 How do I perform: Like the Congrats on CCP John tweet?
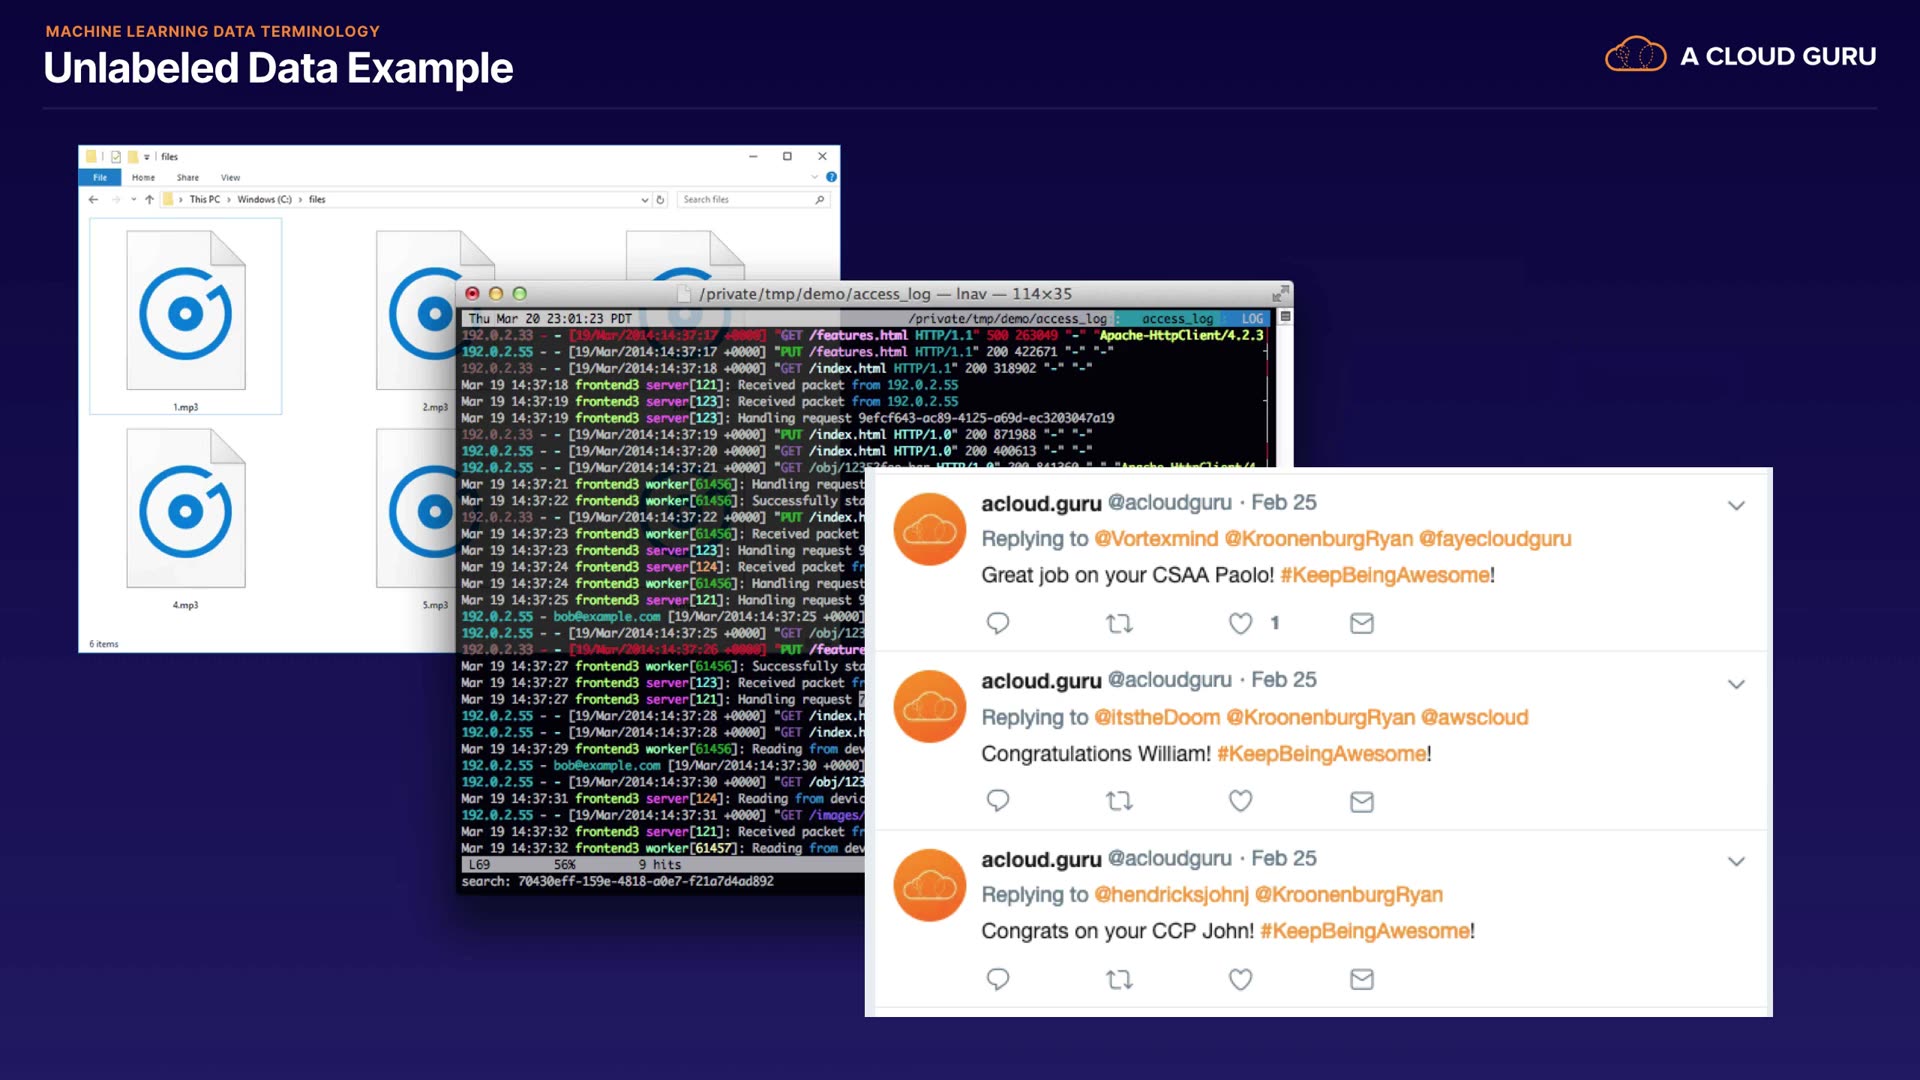point(1240,979)
